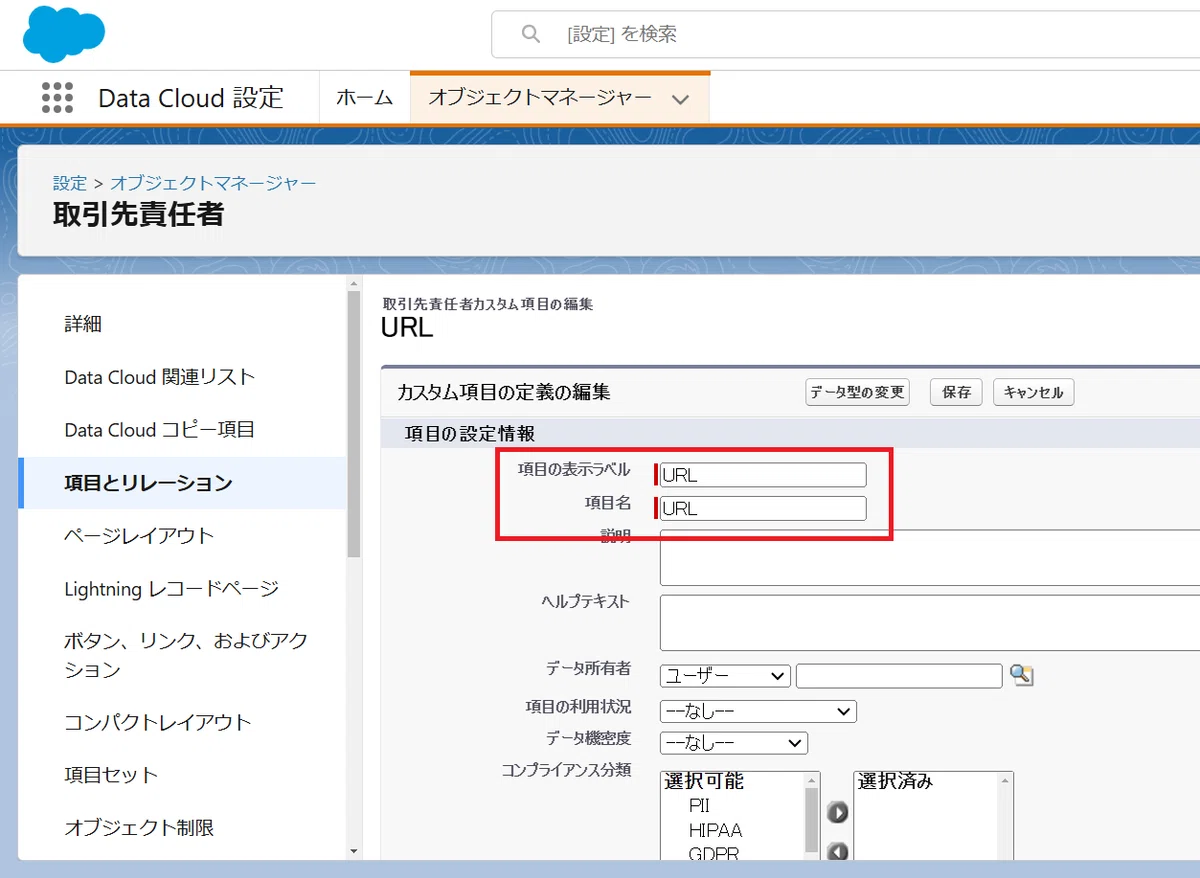
Task: Click the キャンセル button
Action: pos(1033,392)
